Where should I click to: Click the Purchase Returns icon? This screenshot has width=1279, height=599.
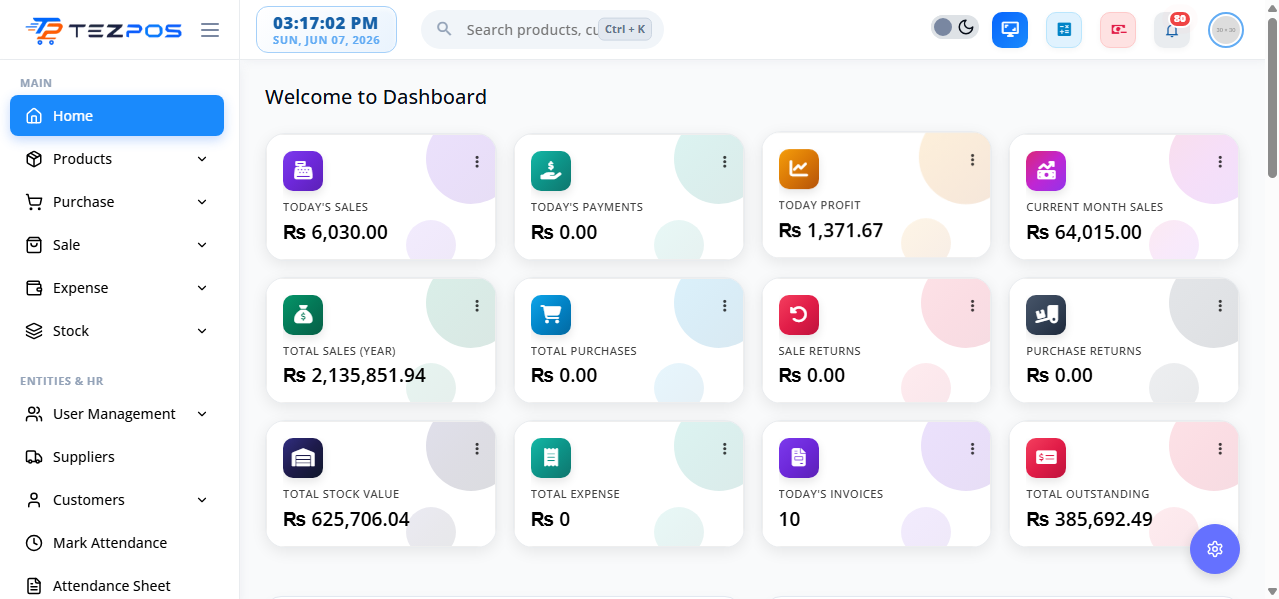[x=1046, y=315]
